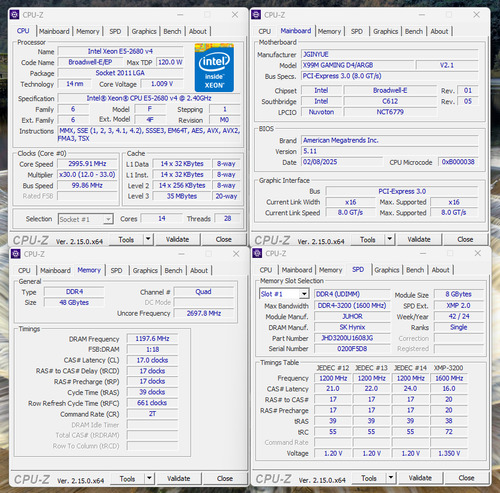Click the CPU-Z app icon in the CPU window title bar
This screenshot has width=500, height=493.
[x=14, y=15]
